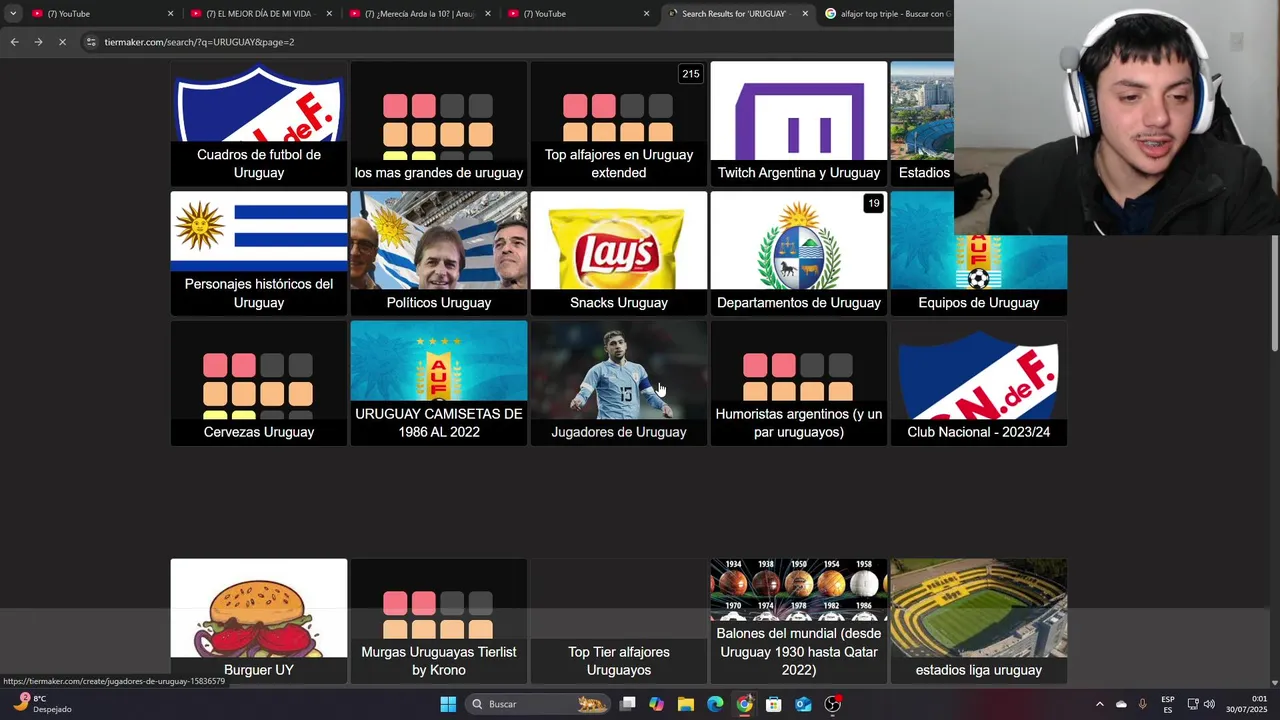The width and height of the screenshot is (1280, 720).
Task: Open the tab search dropdown
Action: (x=13, y=14)
